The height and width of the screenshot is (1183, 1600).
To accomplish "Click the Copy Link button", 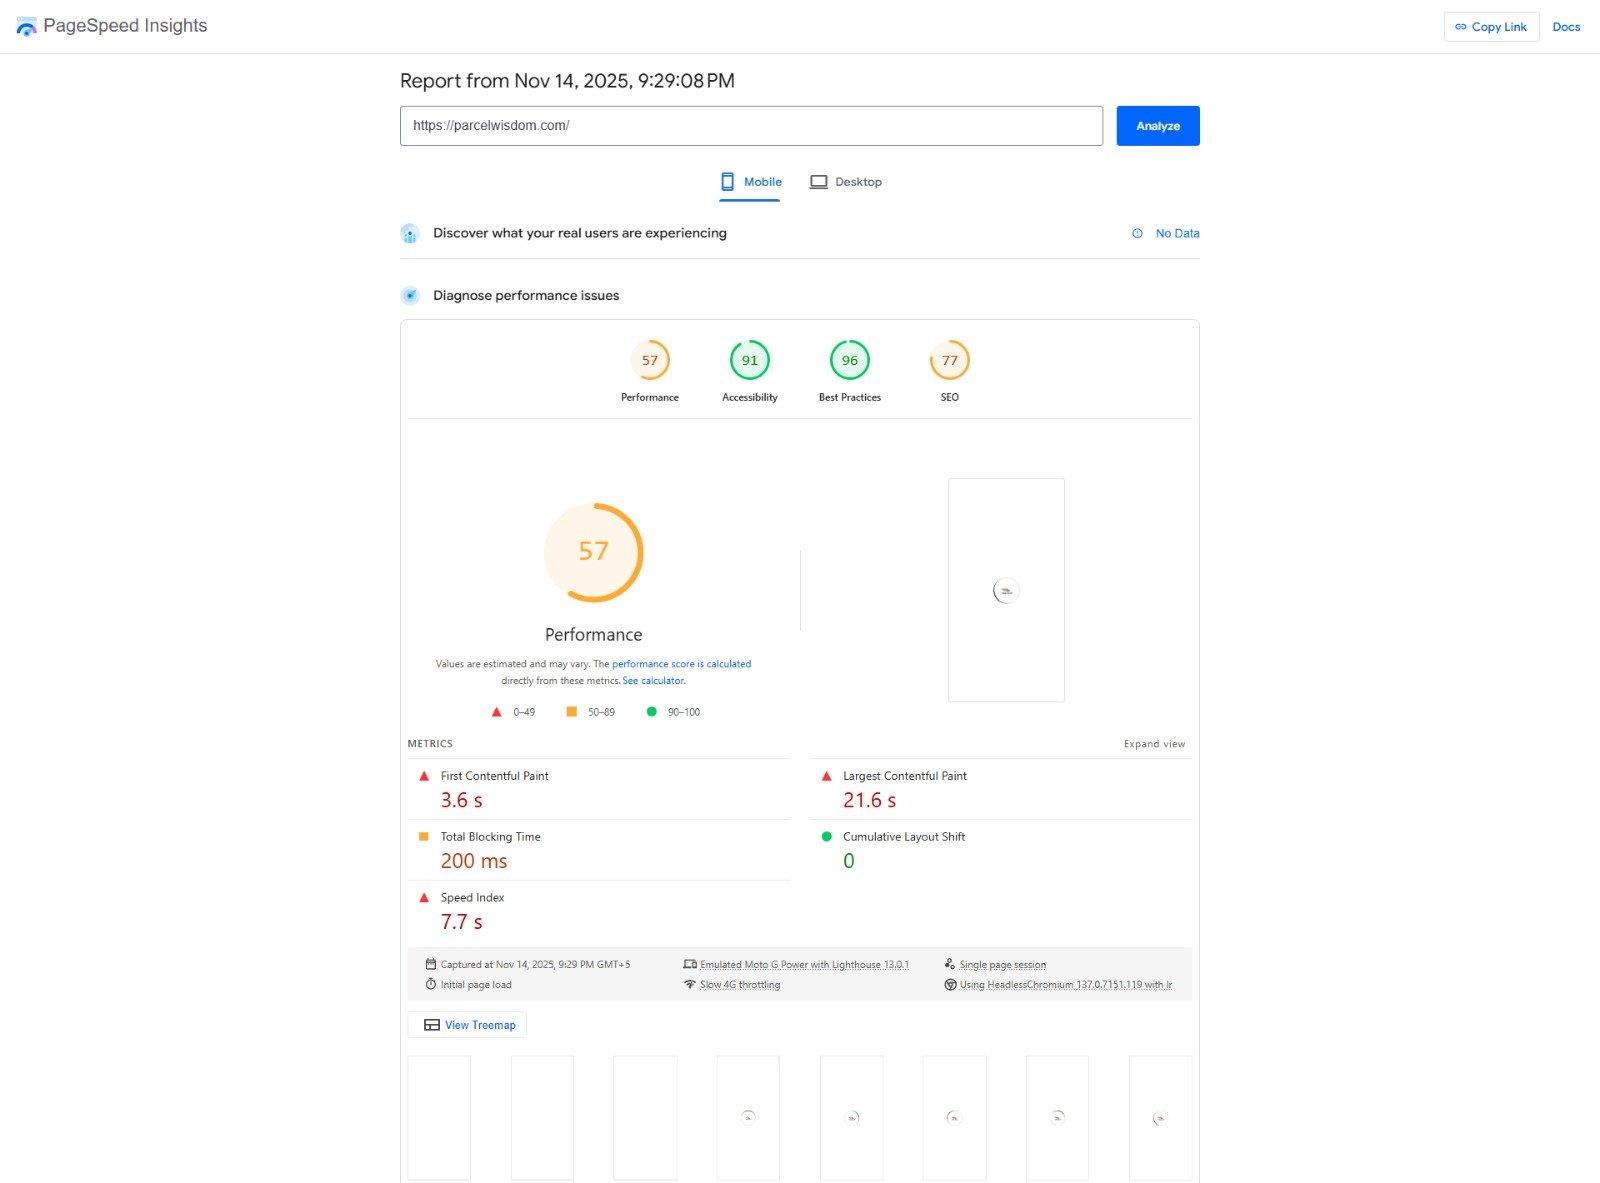I will tap(1491, 27).
